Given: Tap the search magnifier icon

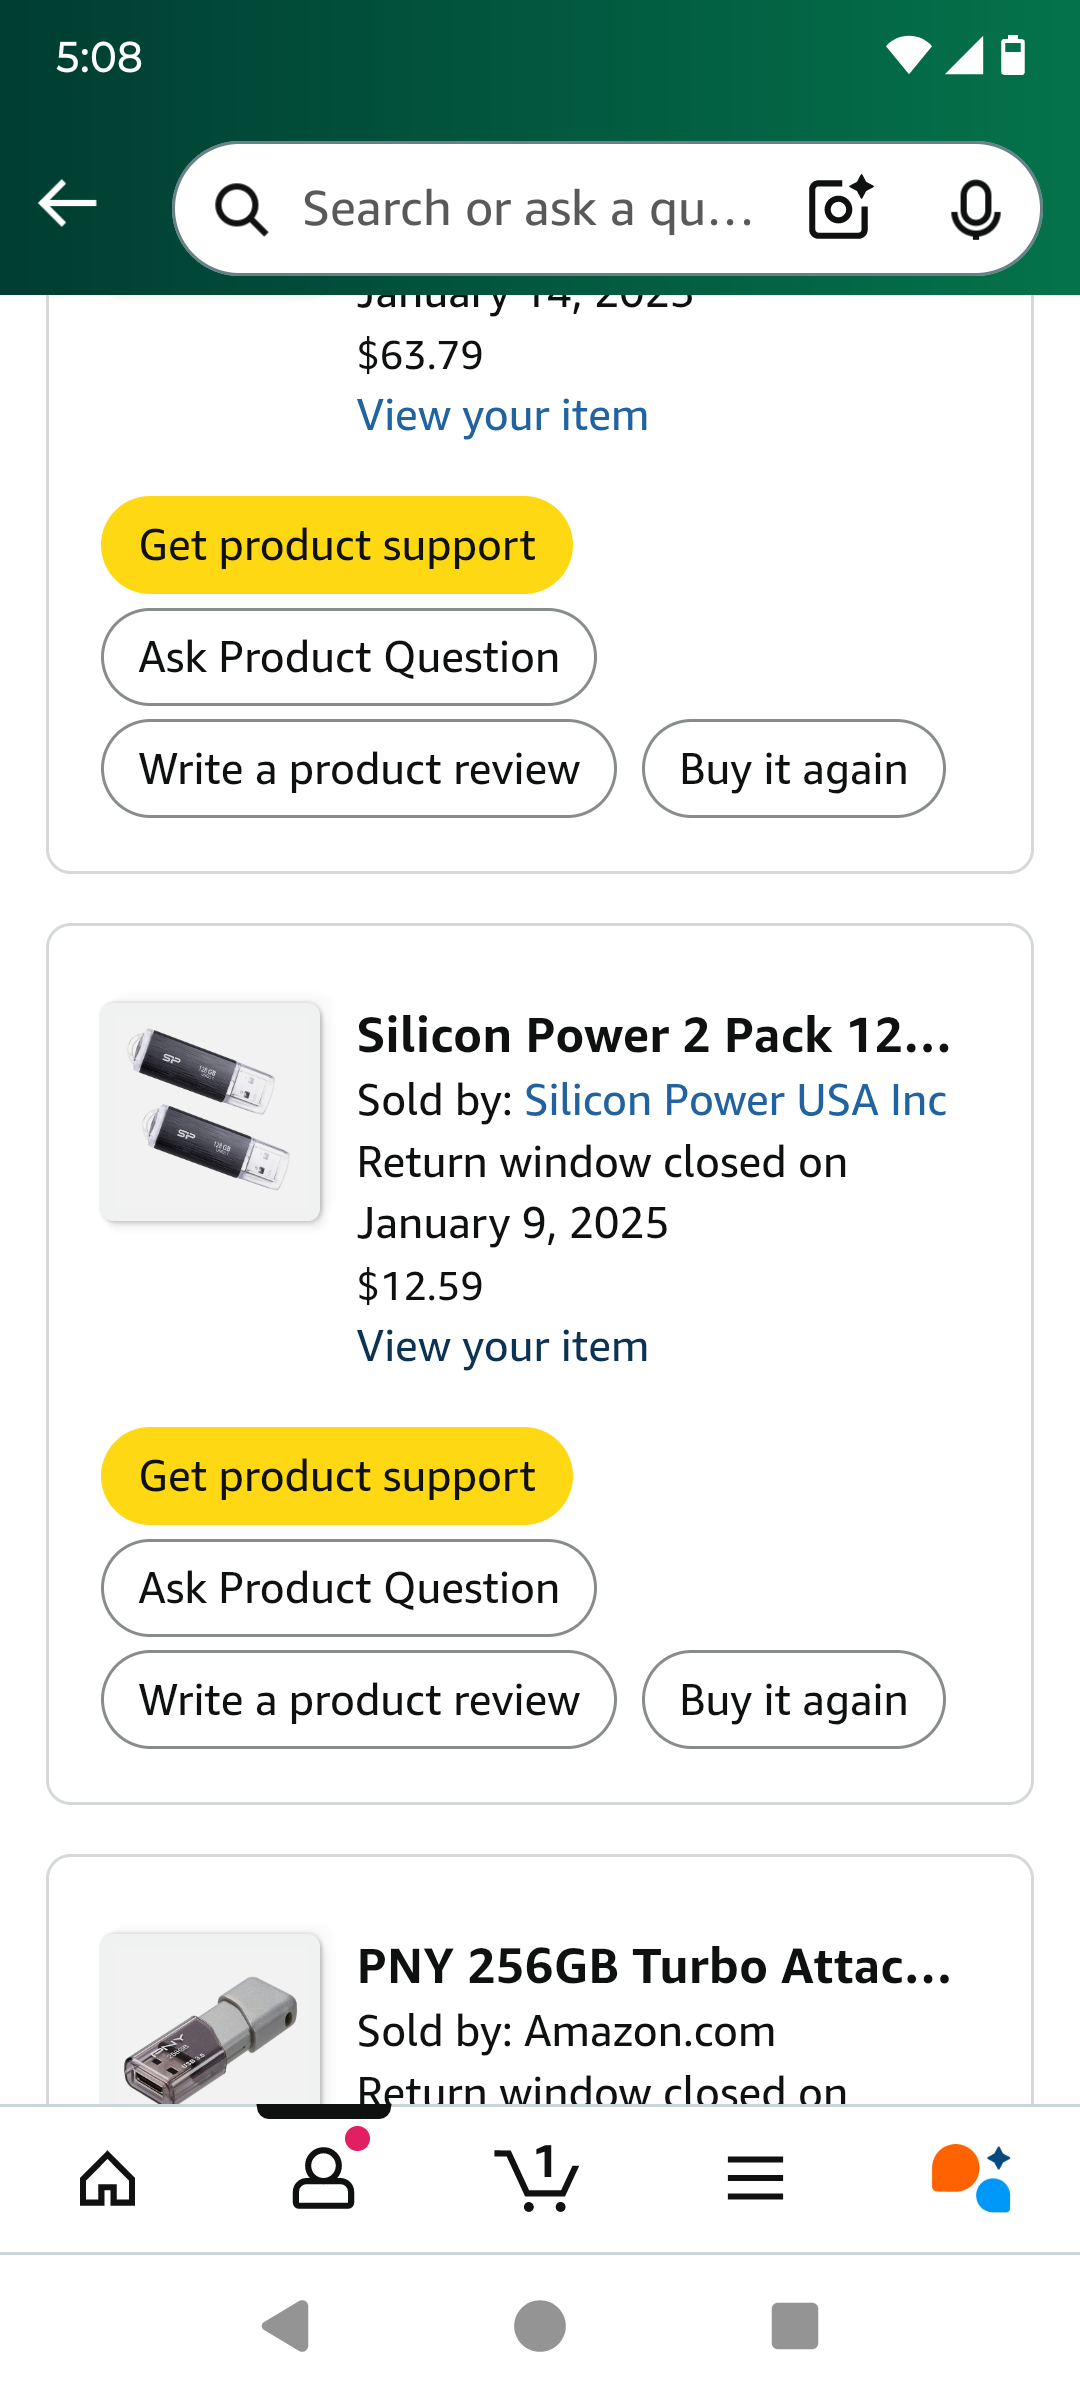Looking at the screenshot, I should 241,210.
